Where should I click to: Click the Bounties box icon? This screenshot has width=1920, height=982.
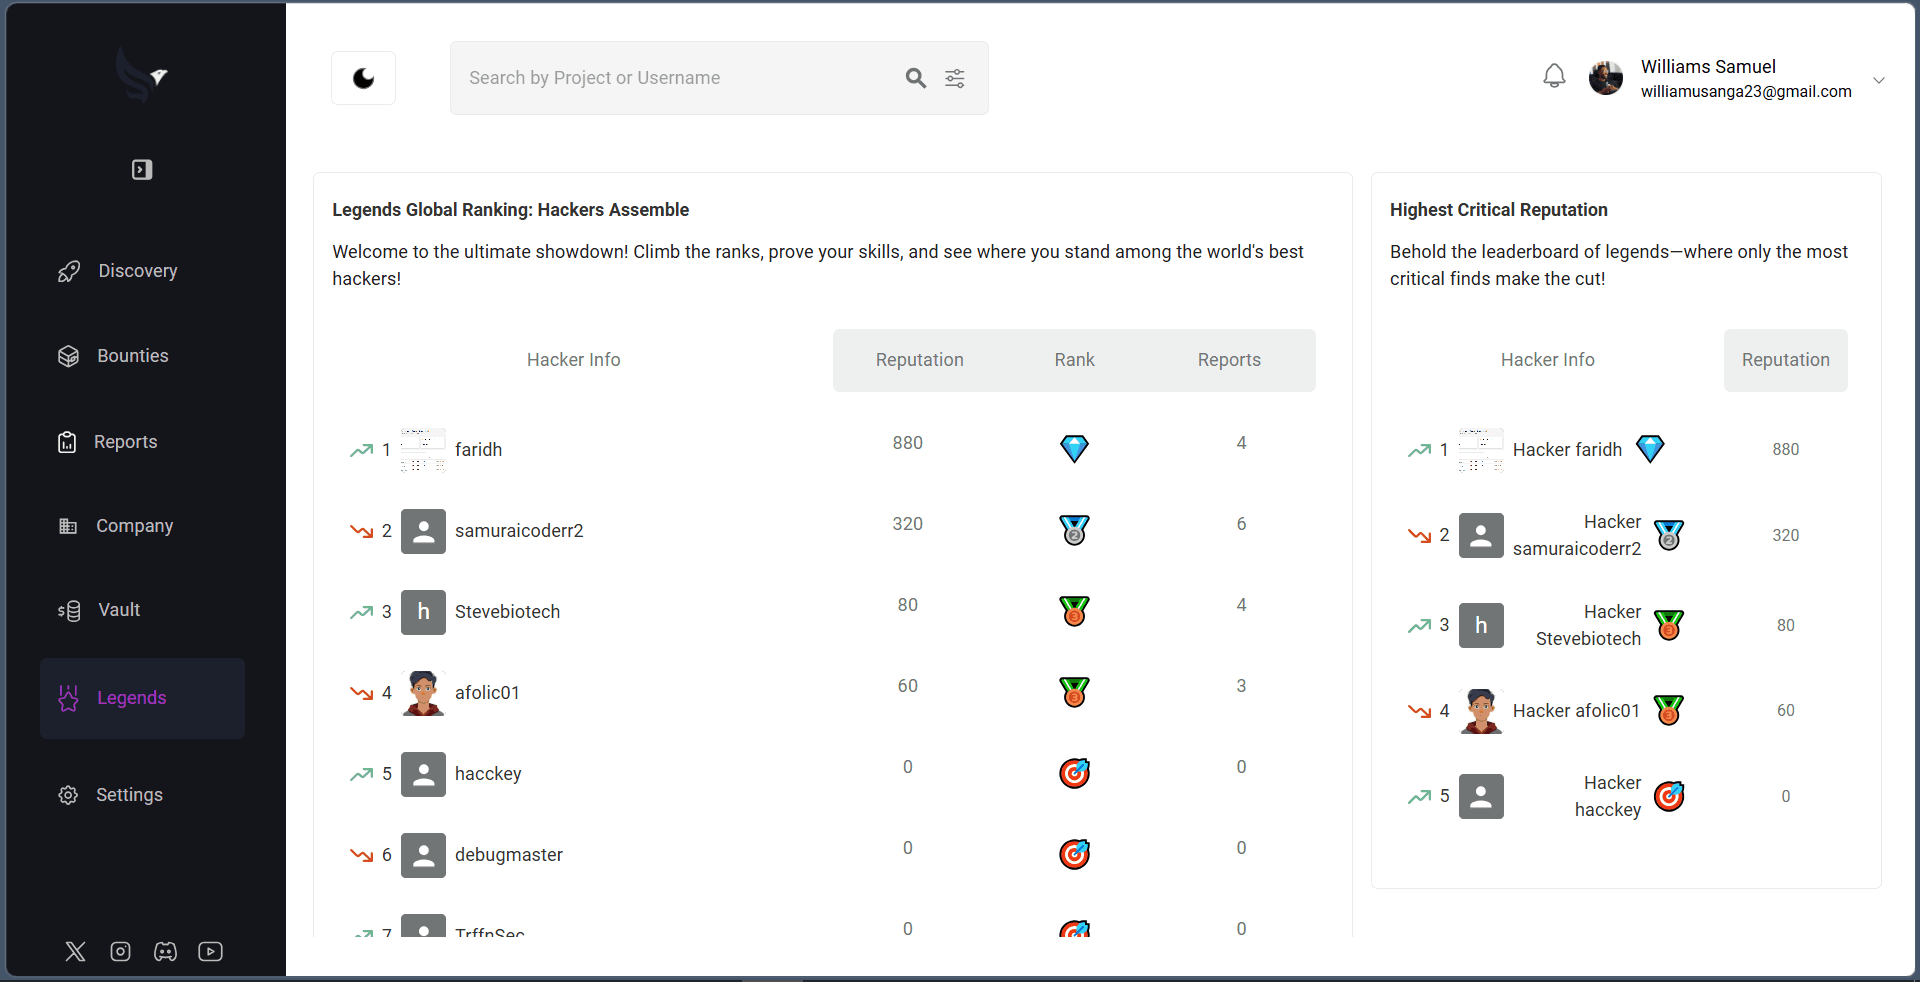(68, 356)
